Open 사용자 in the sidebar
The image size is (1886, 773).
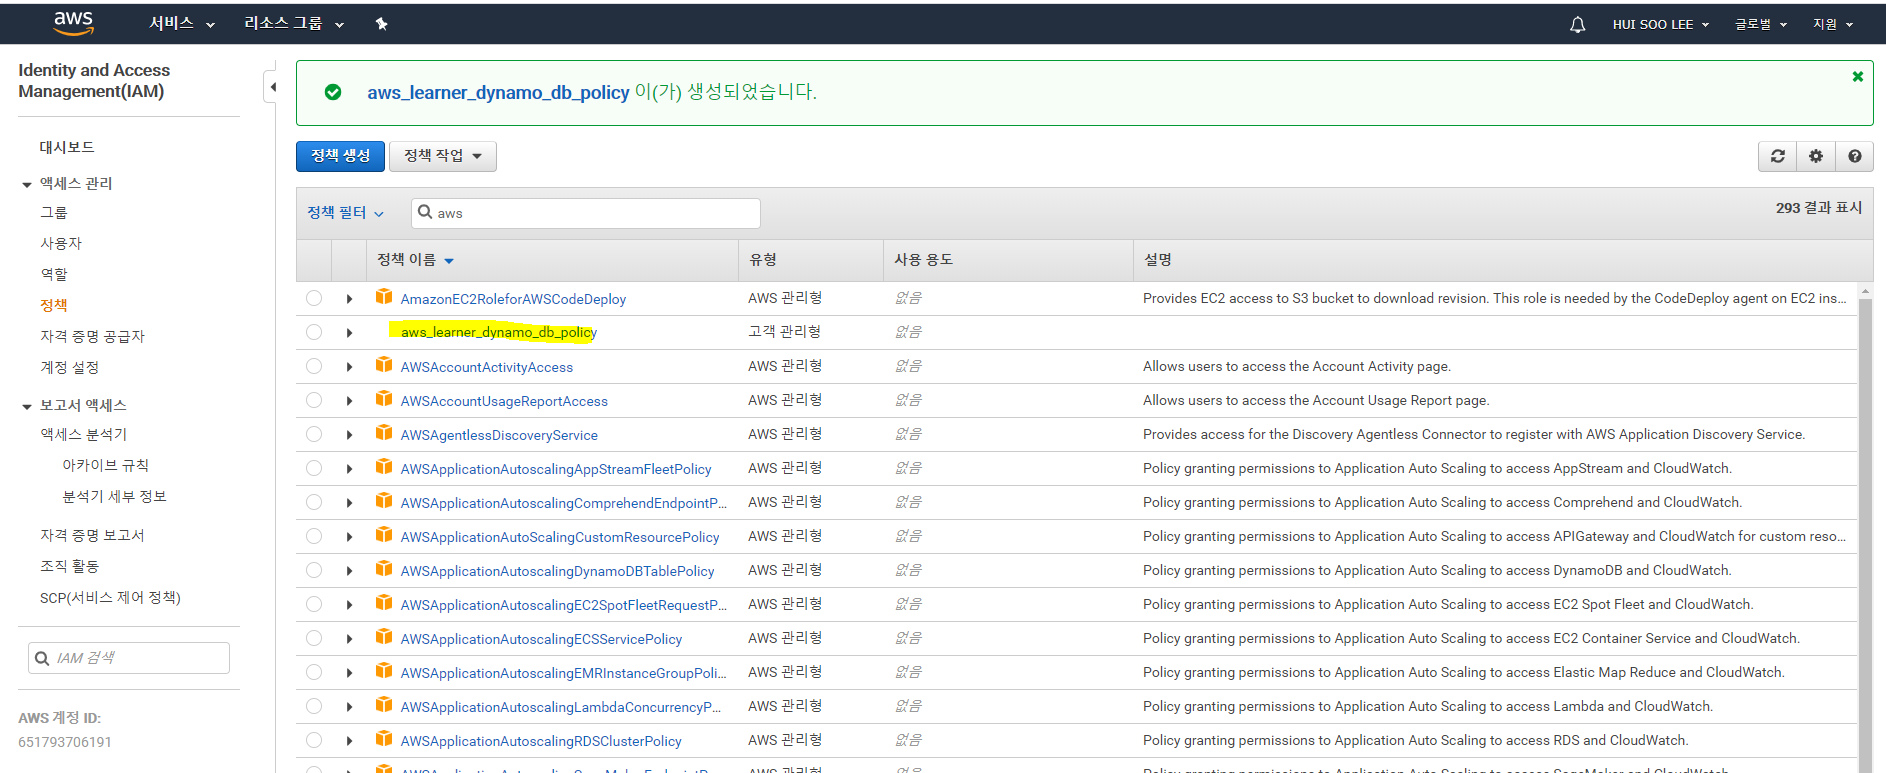(61, 243)
